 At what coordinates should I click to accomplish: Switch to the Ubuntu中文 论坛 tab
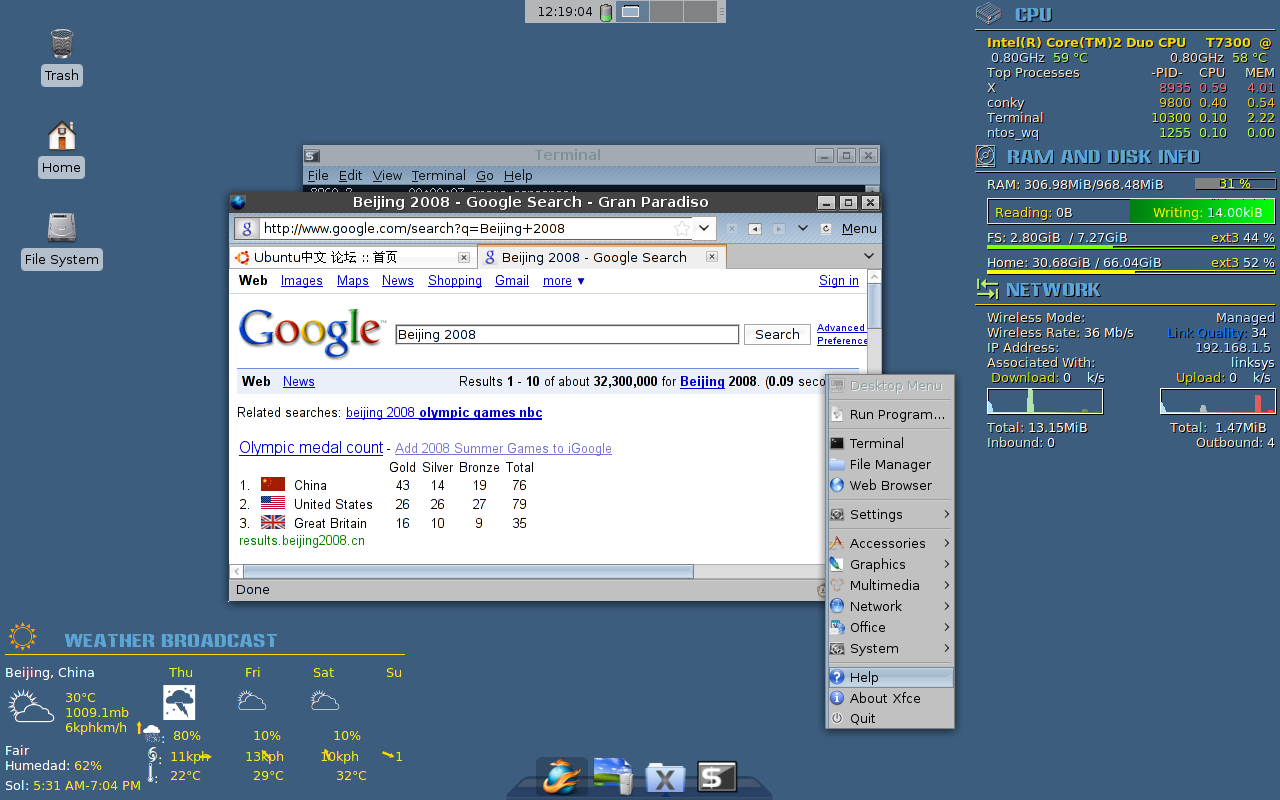[x=353, y=257]
